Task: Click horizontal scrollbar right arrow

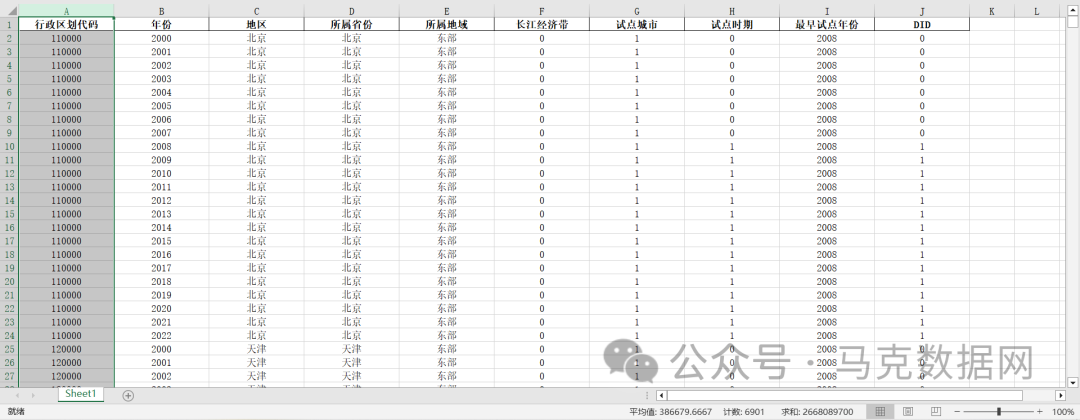Action: 1060,395
